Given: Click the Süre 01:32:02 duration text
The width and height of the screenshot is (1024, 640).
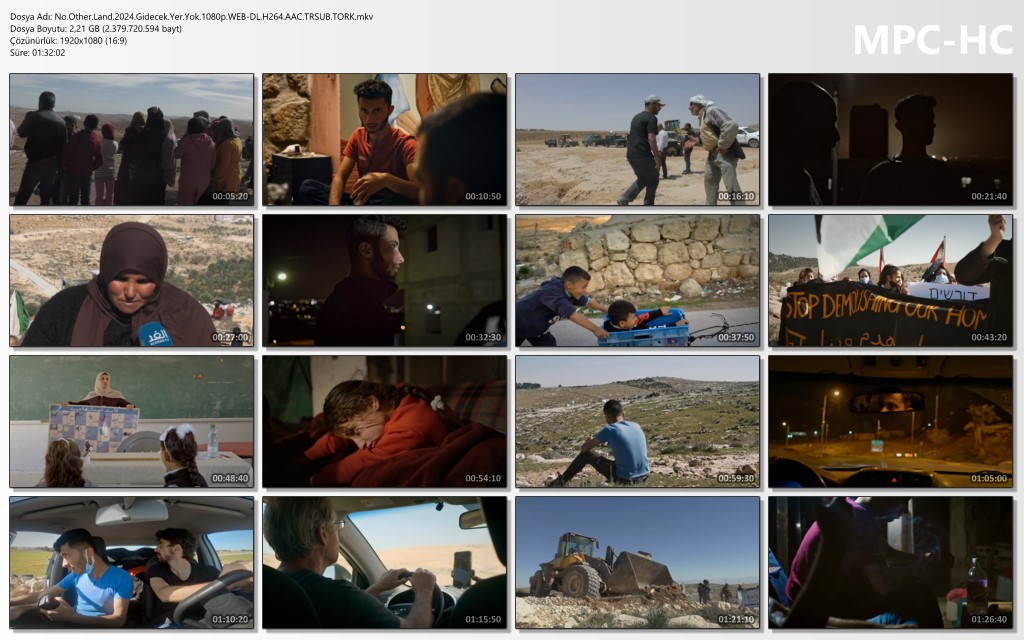Looking at the screenshot, I should pyautogui.click(x=37, y=53).
